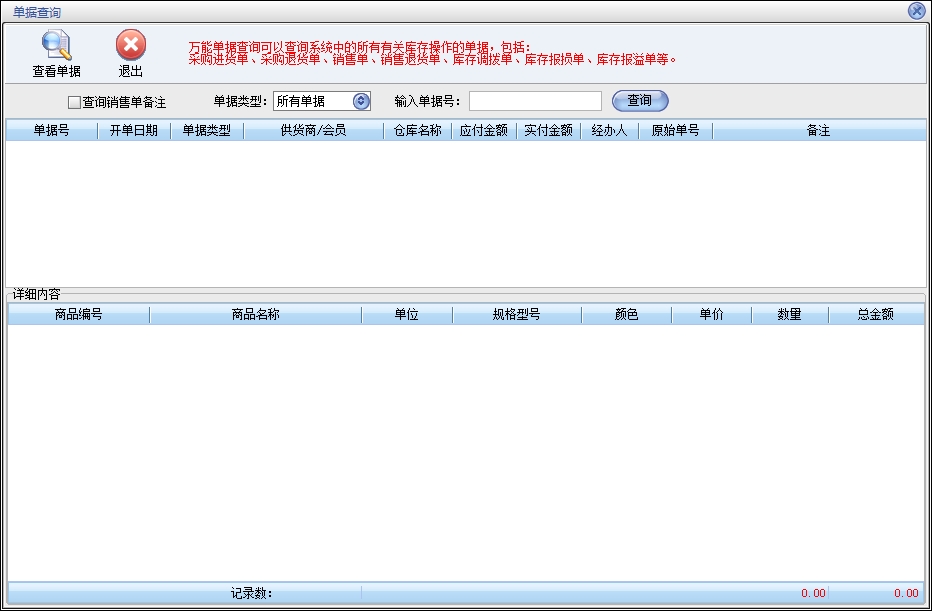The width and height of the screenshot is (932, 611).
Task: Sort details by 商品编号 header
Action: (78, 315)
